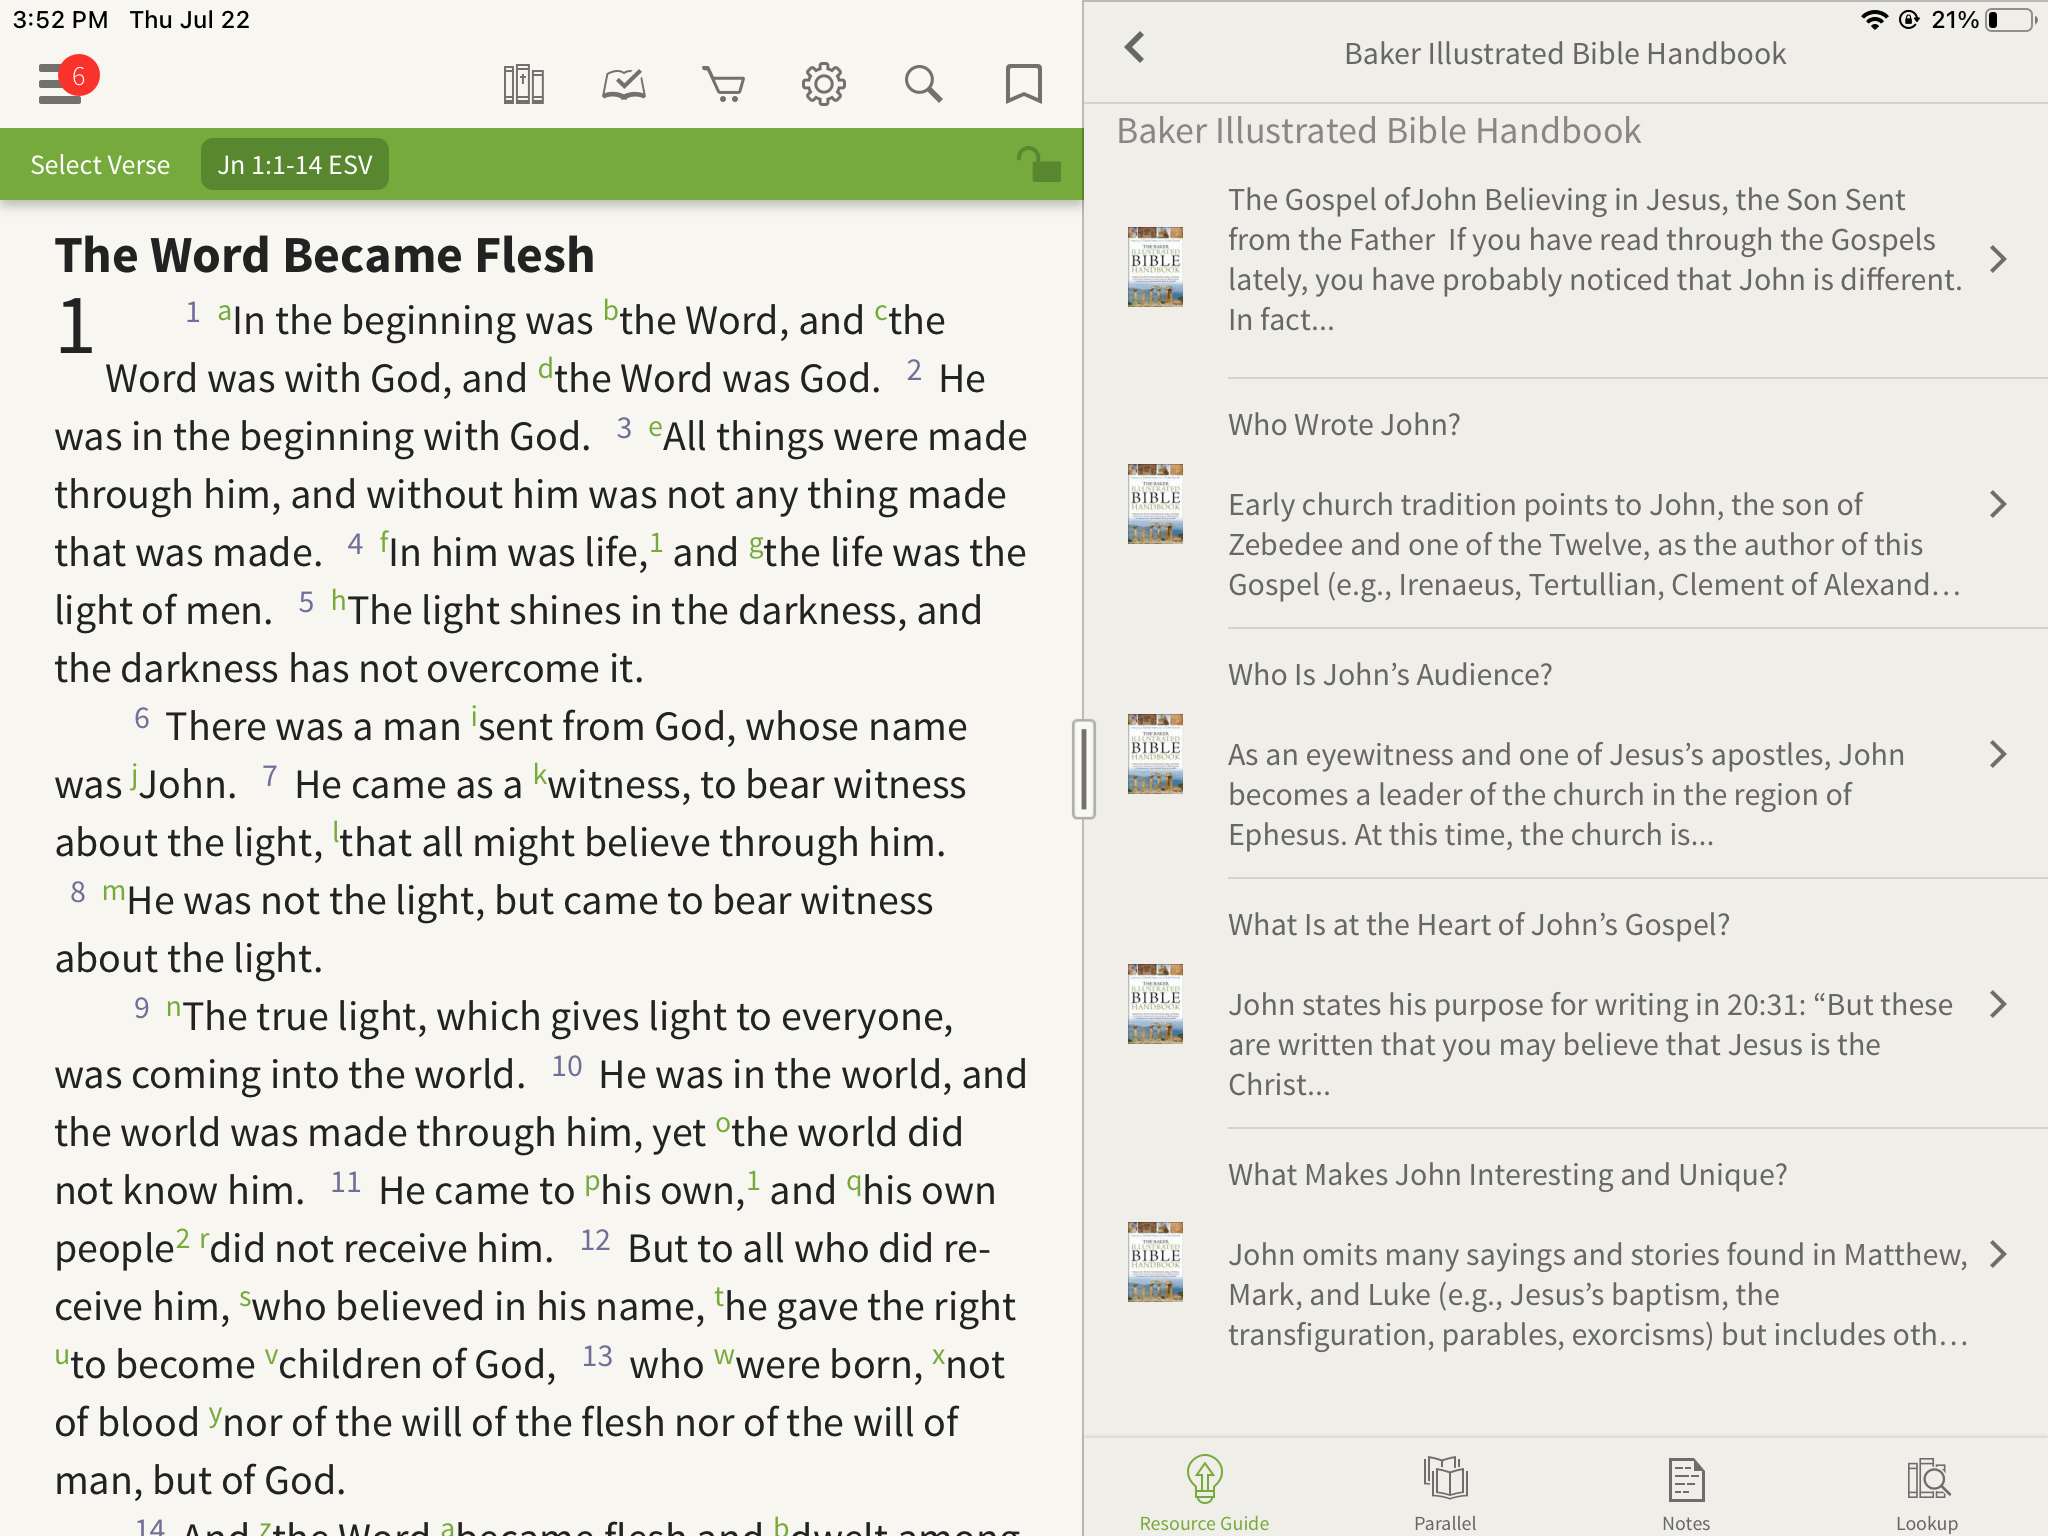Tap the 'Who Wrote John?' heading

click(x=1344, y=424)
